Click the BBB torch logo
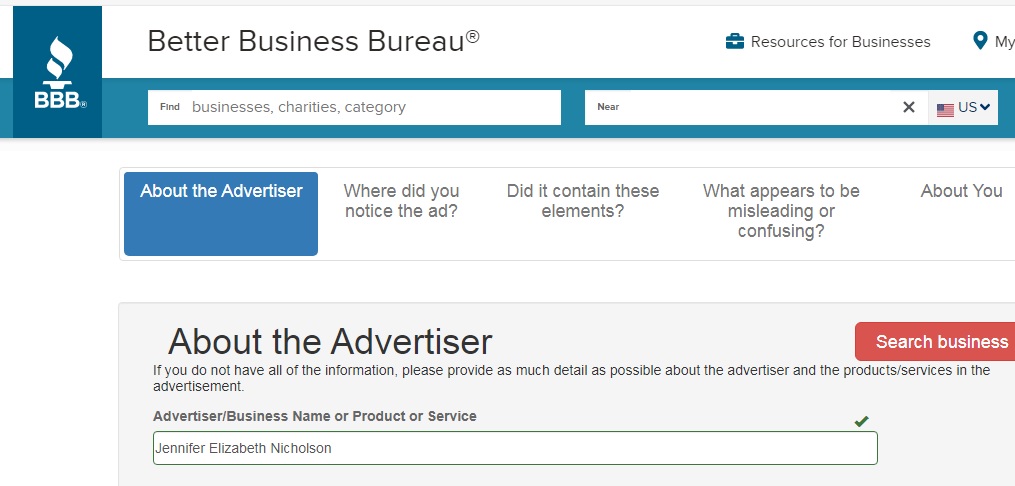 pyautogui.click(x=58, y=72)
